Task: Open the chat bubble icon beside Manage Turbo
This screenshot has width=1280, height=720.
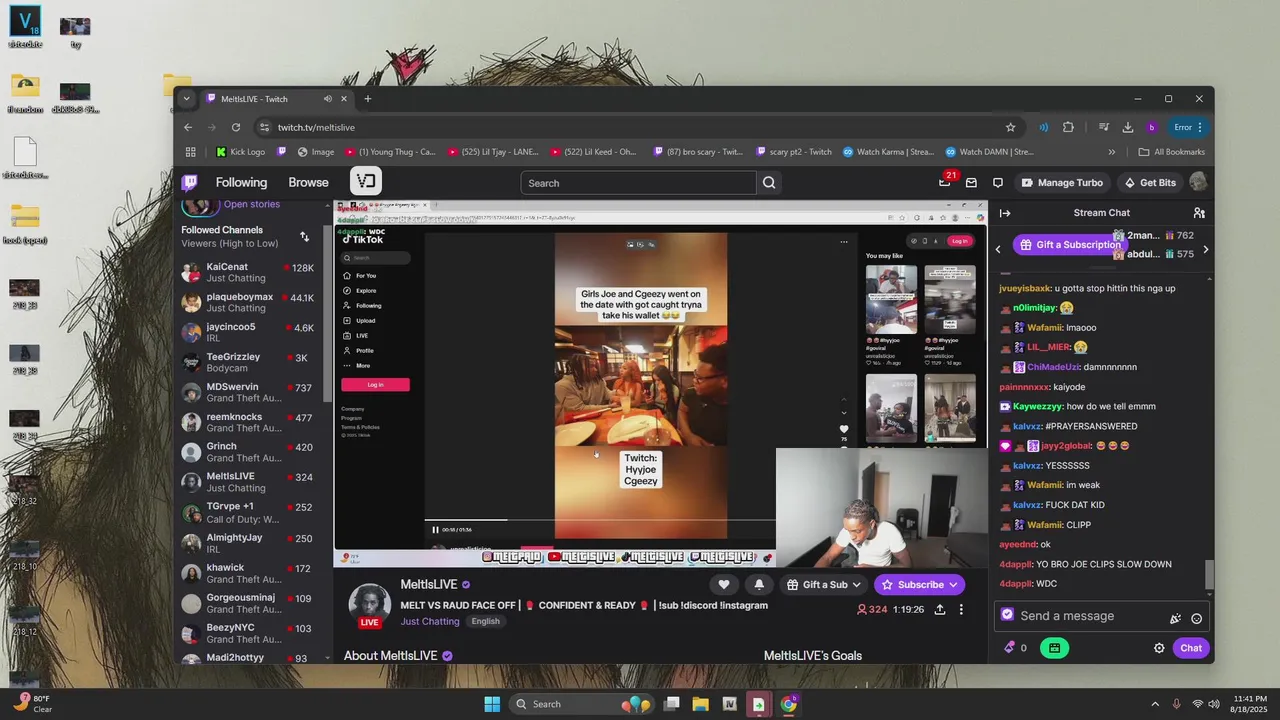Action: 998,183
